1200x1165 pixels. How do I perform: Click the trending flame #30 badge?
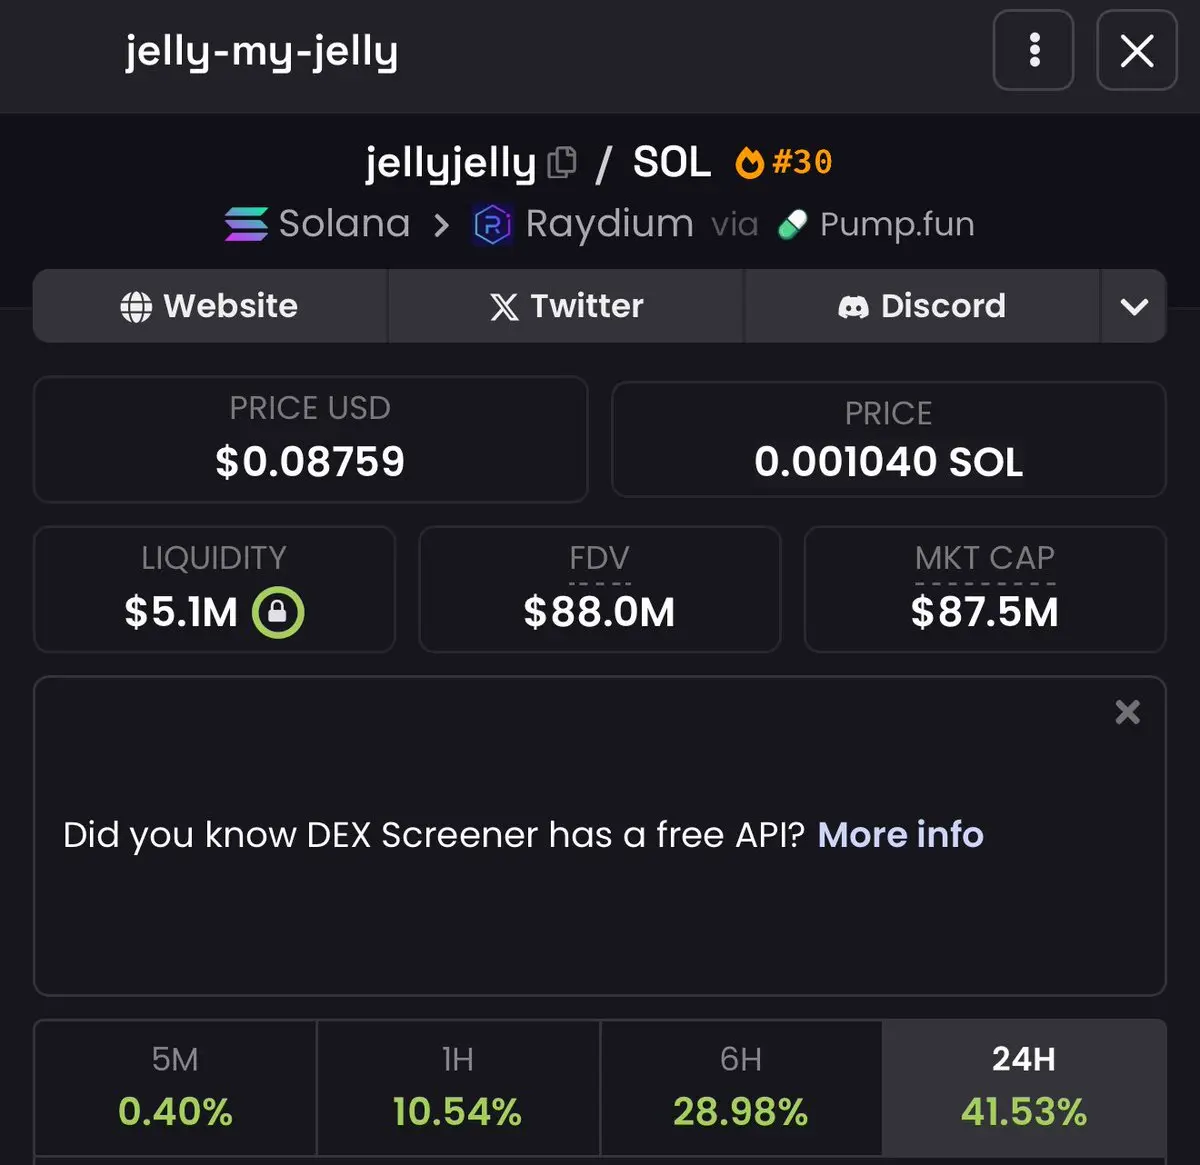[x=784, y=162]
